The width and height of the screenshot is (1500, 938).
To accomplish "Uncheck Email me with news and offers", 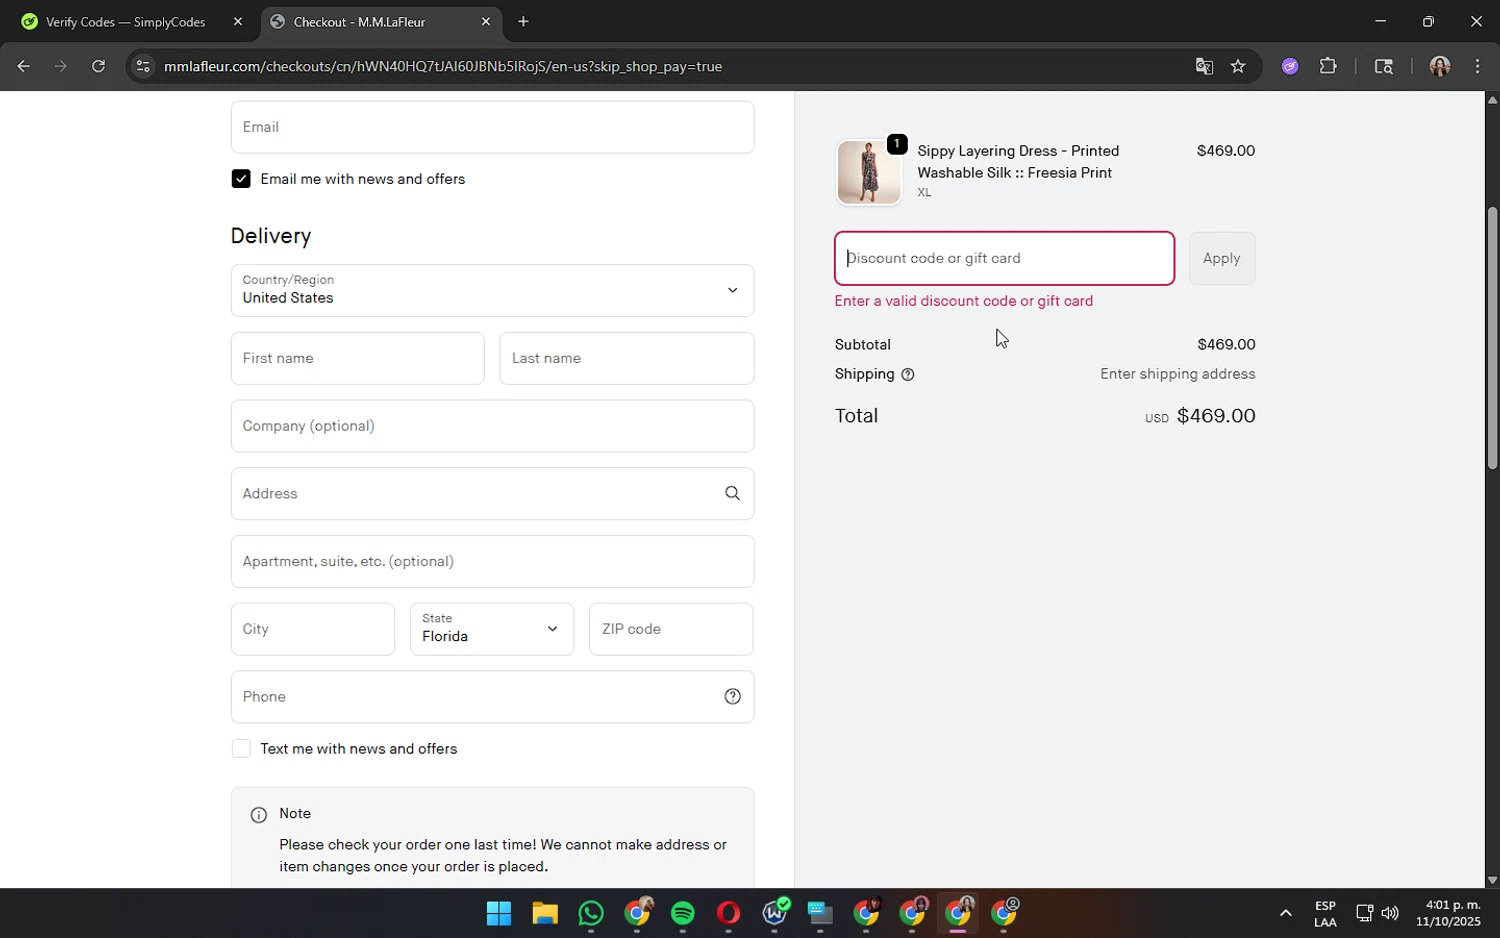I will (x=241, y=179).
